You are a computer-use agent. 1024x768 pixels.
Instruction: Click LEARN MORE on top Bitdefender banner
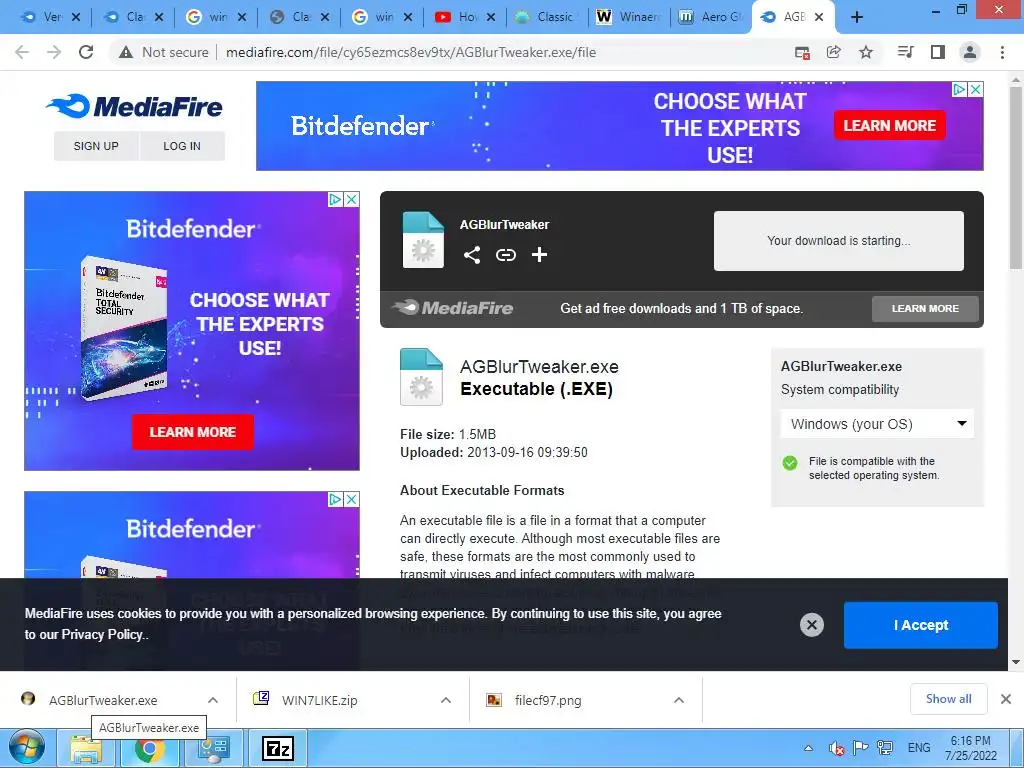[x=889, y=125]
